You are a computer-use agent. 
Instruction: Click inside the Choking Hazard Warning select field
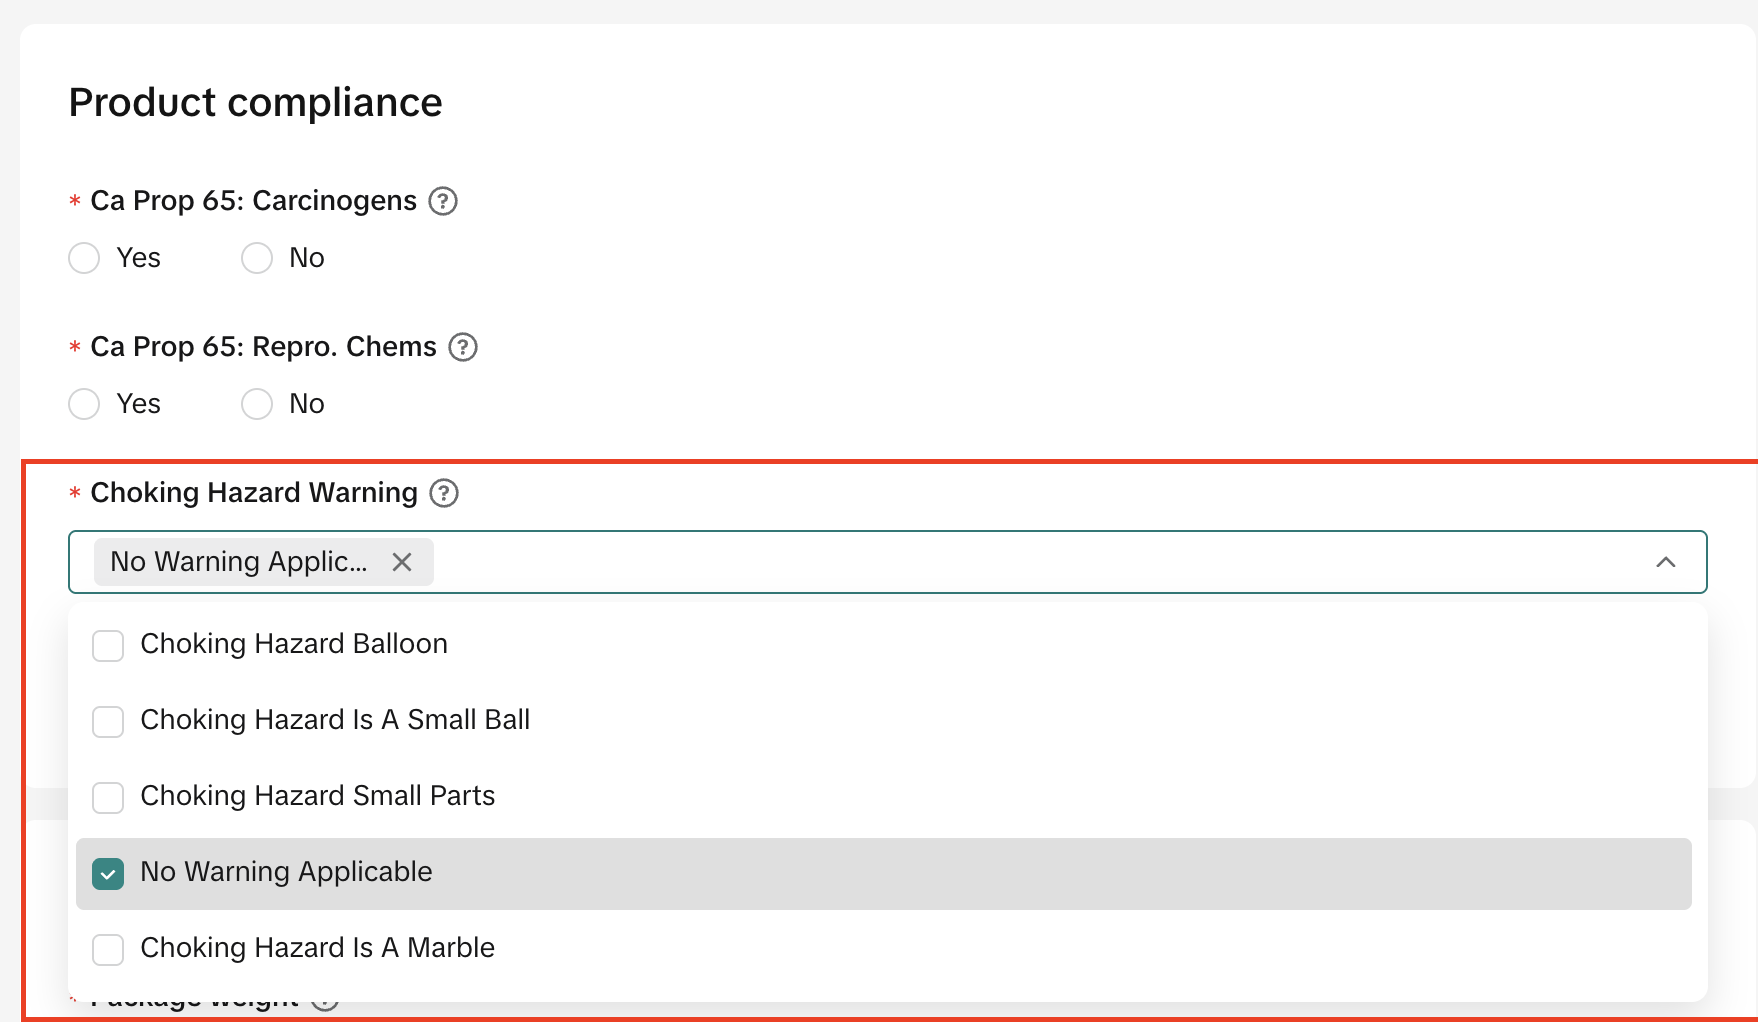click(x=1000, y=562)
